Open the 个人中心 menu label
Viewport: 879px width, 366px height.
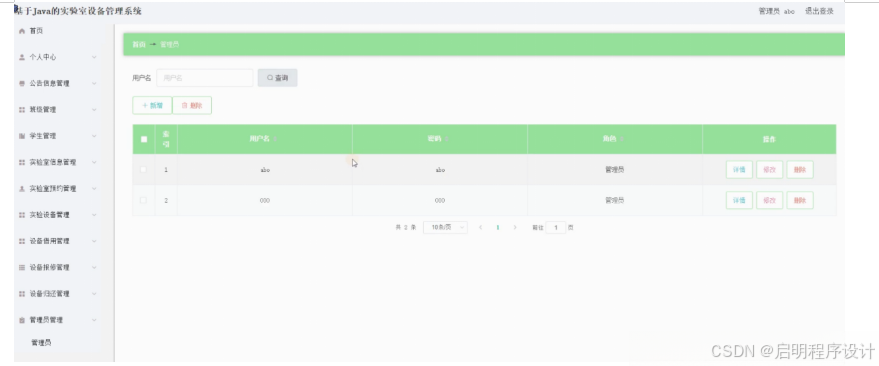[x=43, y=57]
